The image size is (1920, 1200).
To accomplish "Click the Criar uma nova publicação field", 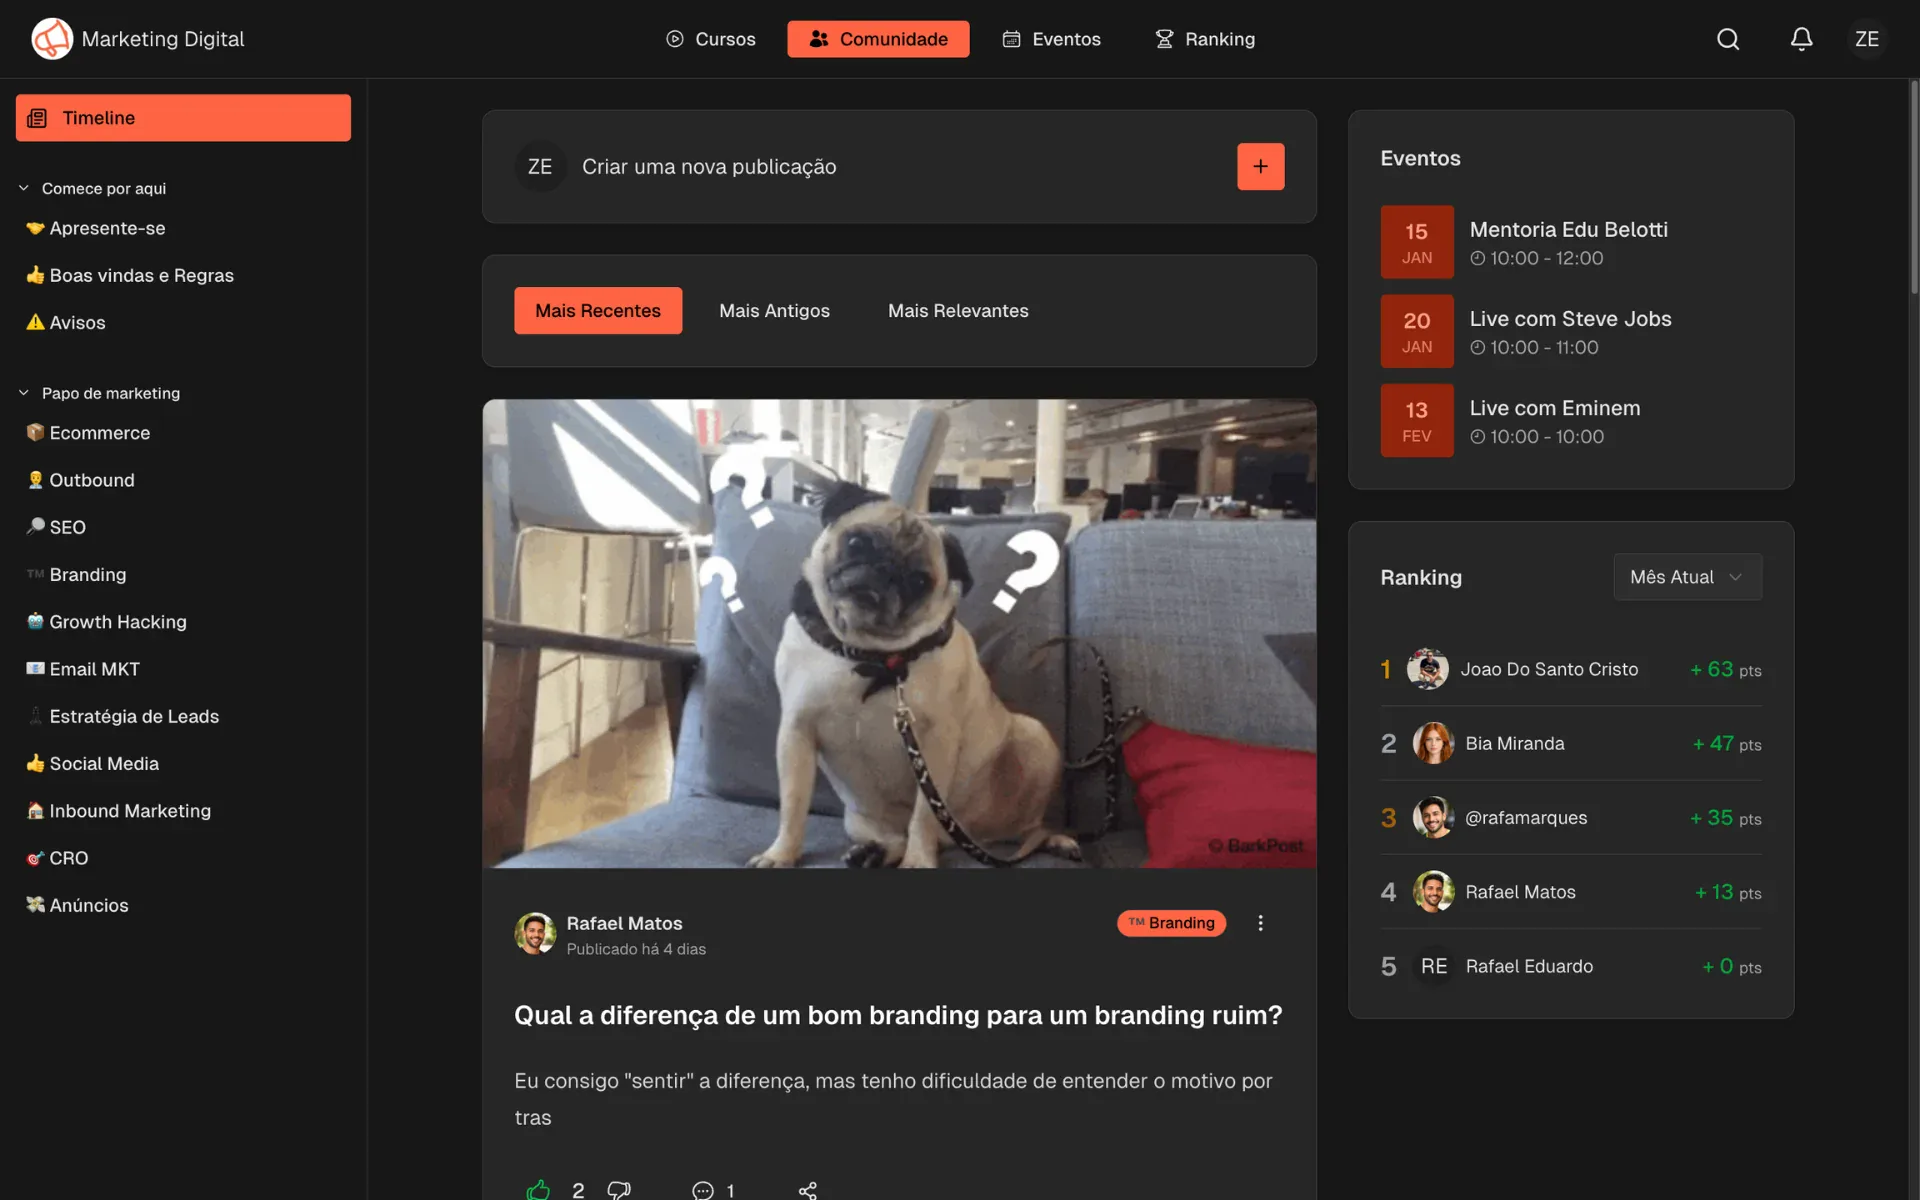I will click(x=708, y=167).
